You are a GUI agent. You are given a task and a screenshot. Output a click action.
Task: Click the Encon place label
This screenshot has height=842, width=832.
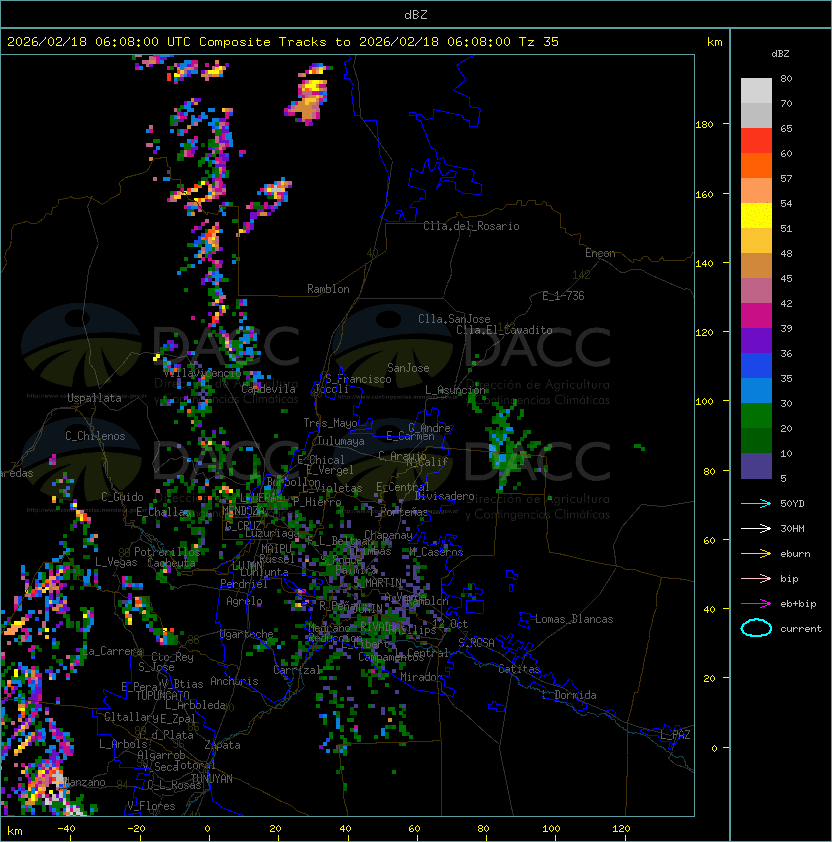600,253
